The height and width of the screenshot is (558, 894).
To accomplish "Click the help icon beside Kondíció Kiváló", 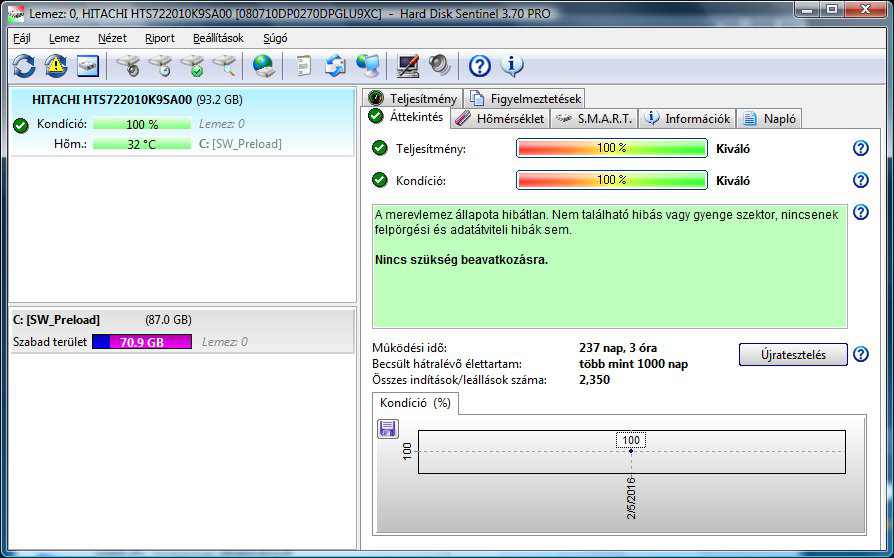I will pyautogui.click(x=861, y=180).
